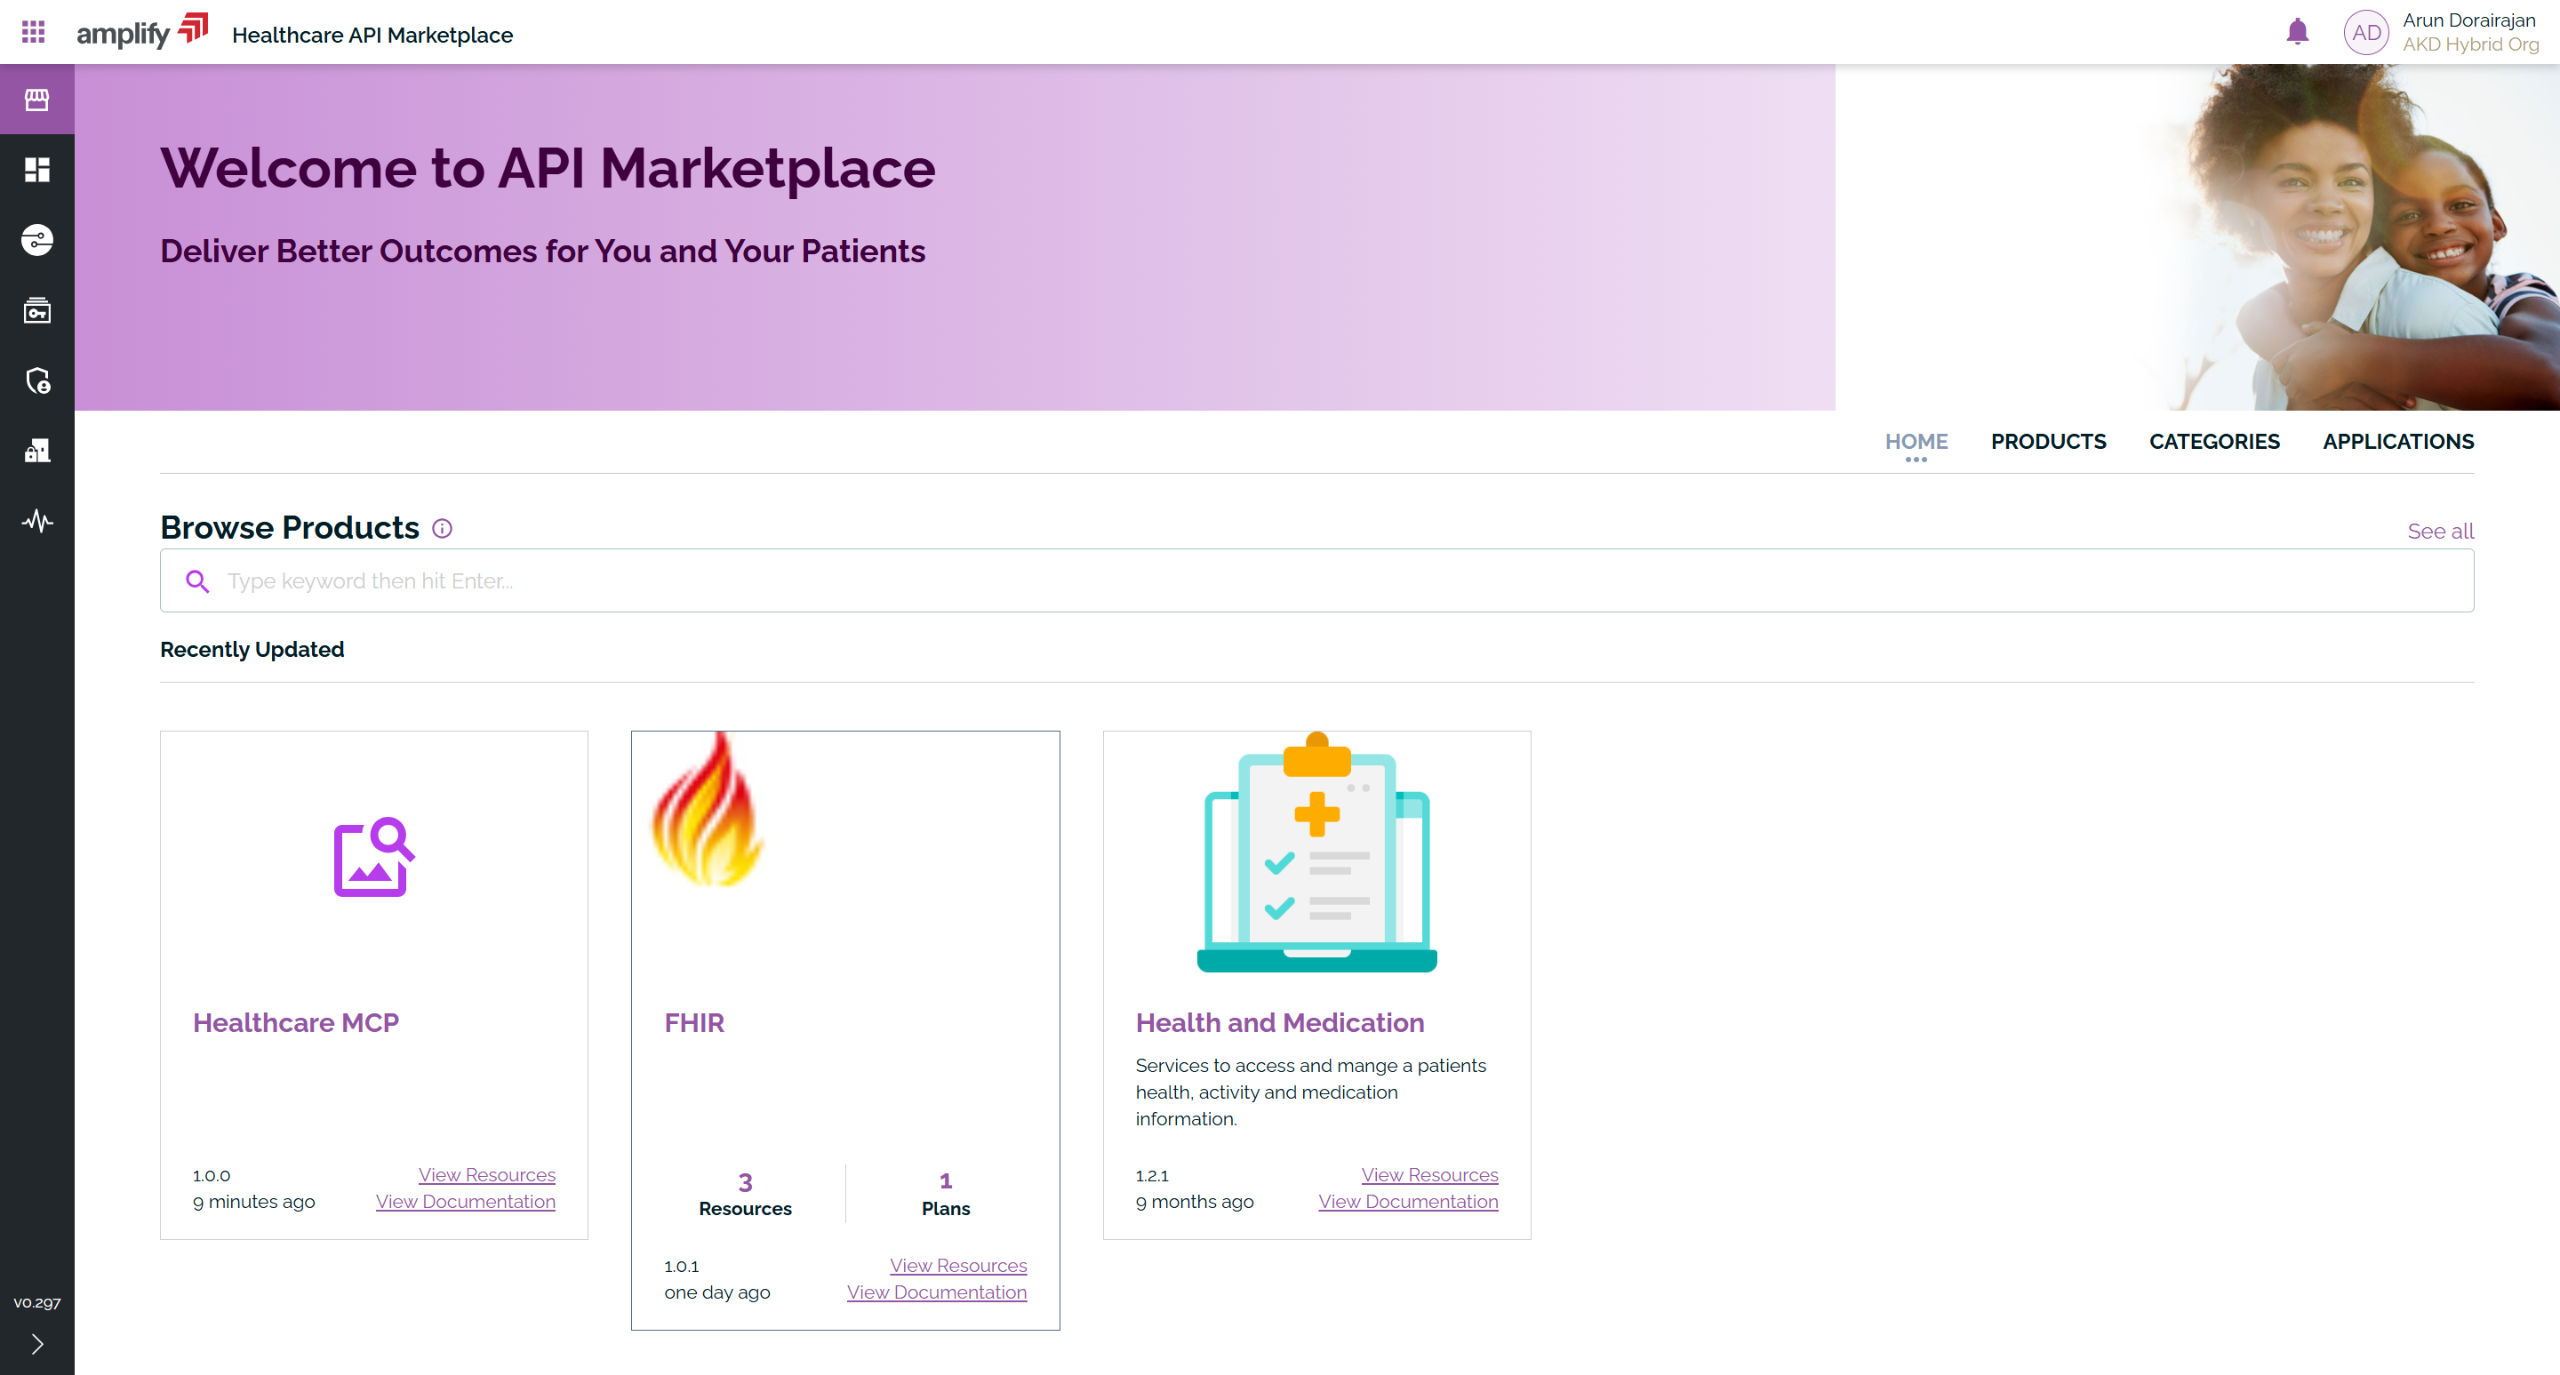Open the shield security sidebar icon
The width and height of the screenshot is (2560, 1375).
click(x=37, y=381)
